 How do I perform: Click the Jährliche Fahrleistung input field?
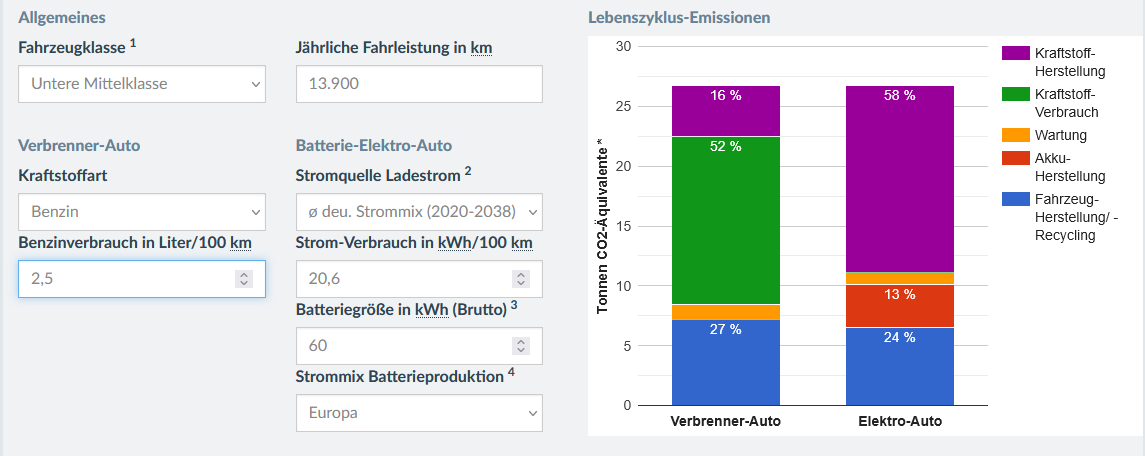[x=419, y=84]
